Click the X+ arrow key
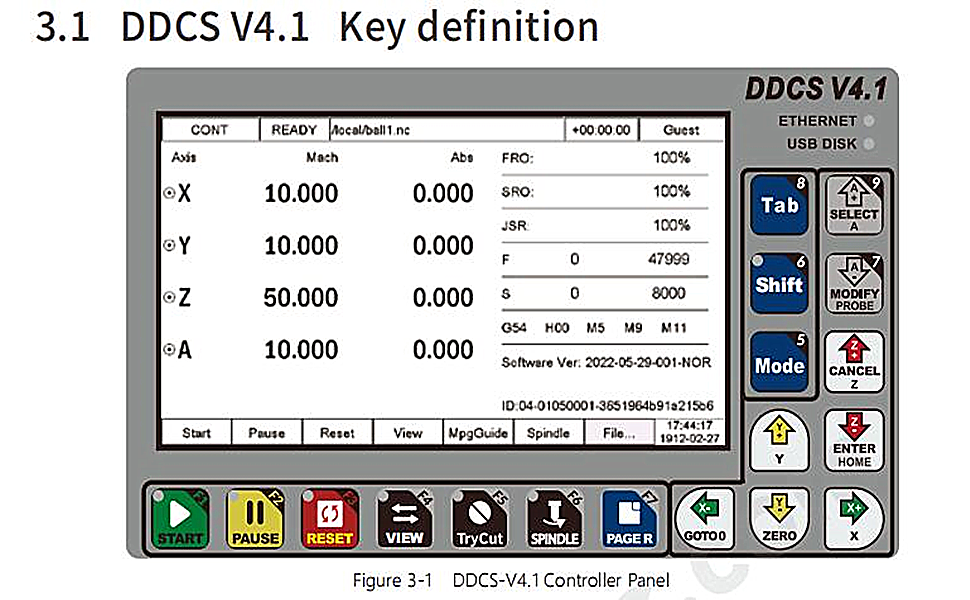 854,518
